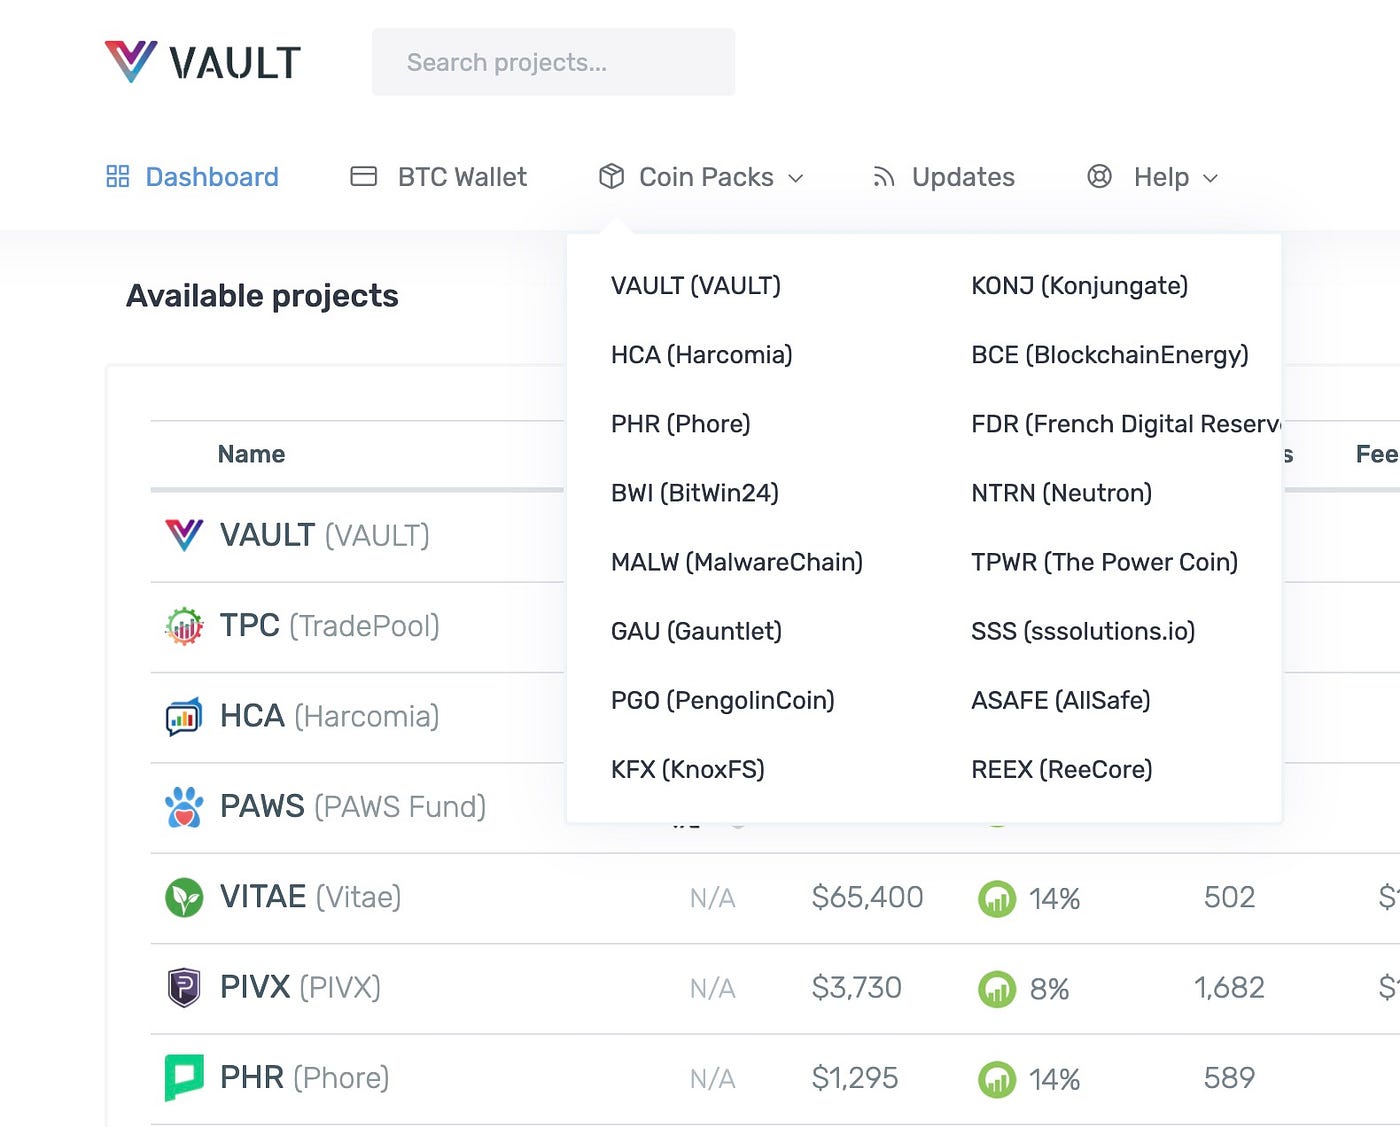Open the Help menu

(1152, 177)
